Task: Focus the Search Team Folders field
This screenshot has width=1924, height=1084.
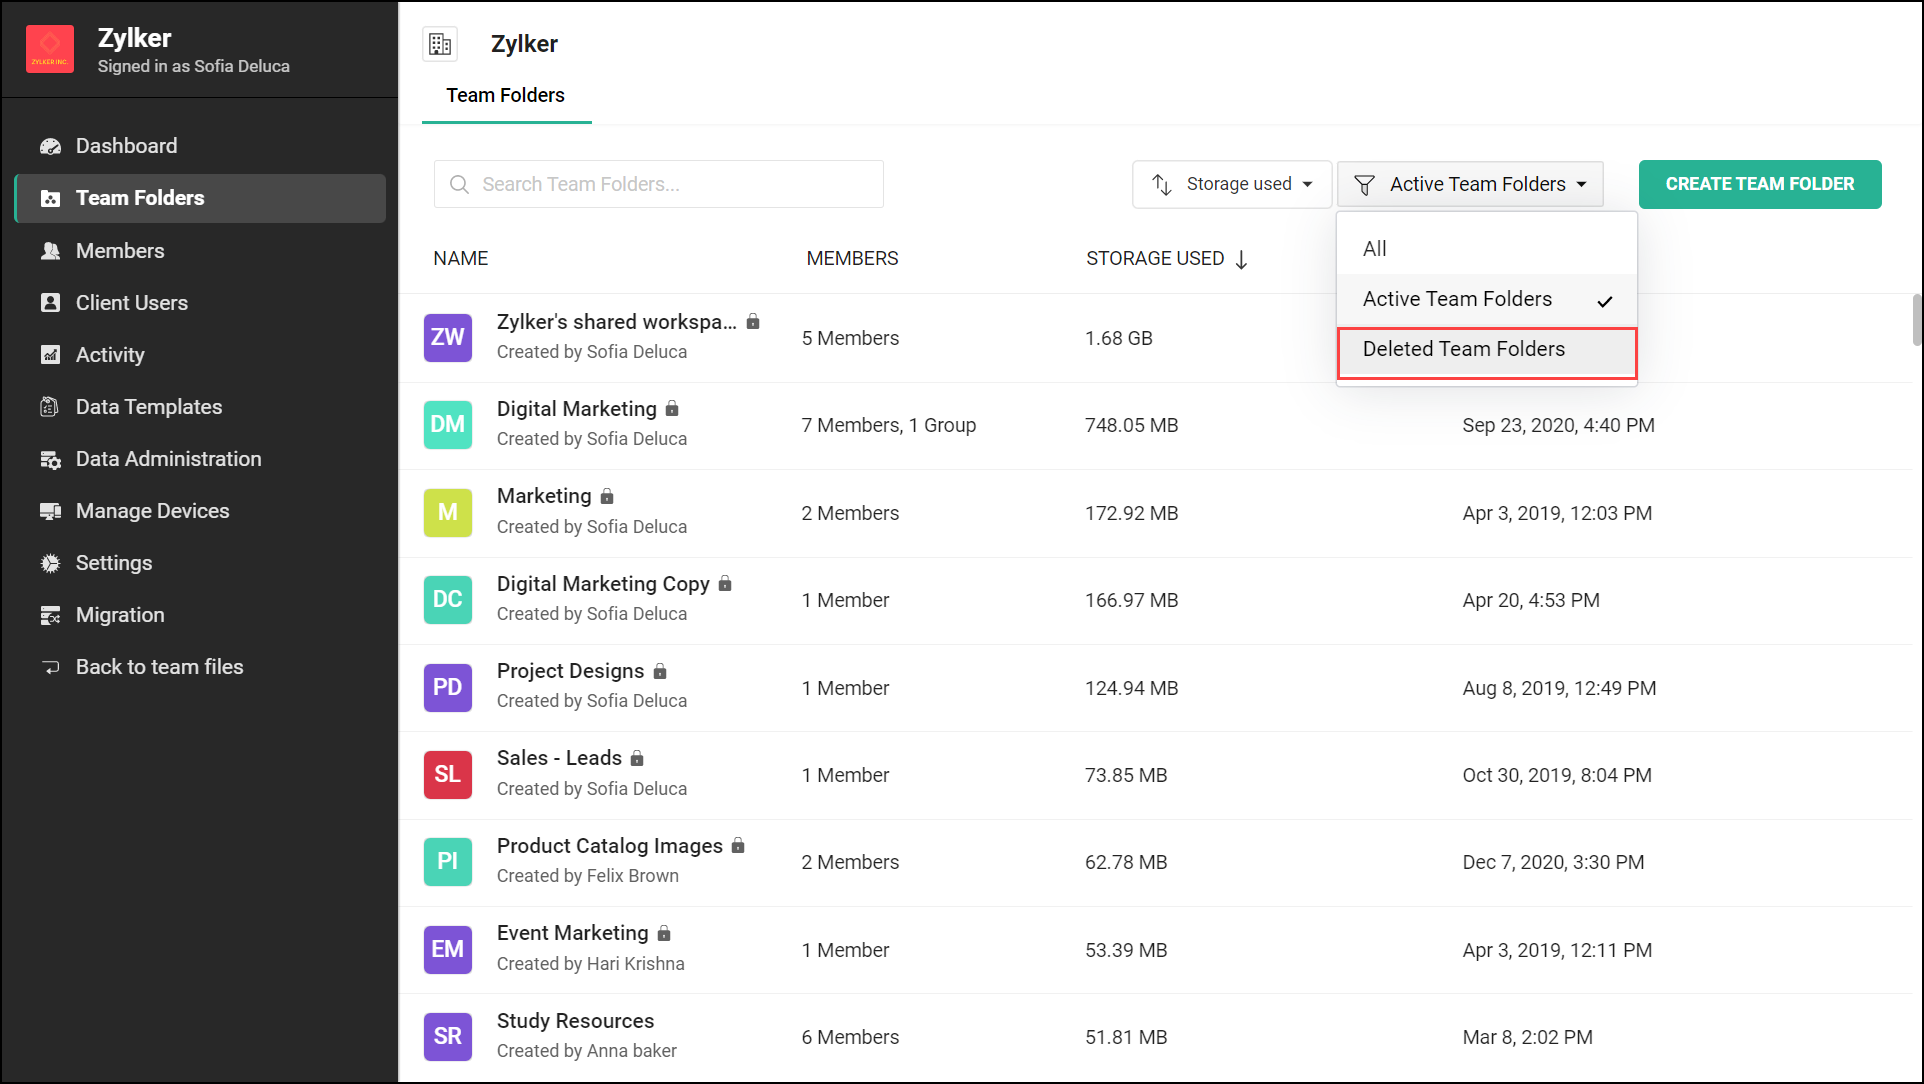Action: 658,184
